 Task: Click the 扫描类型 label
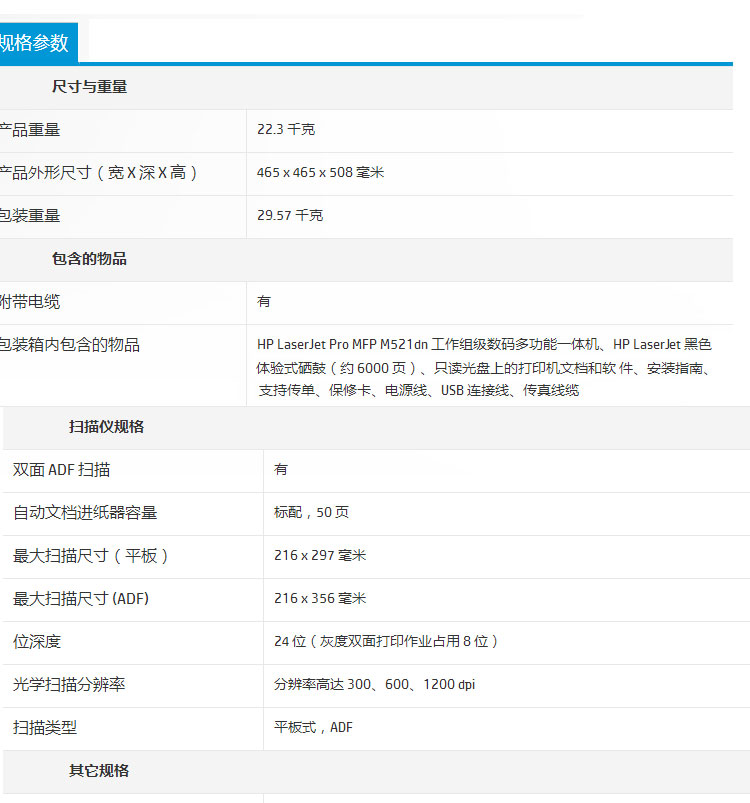45,728
